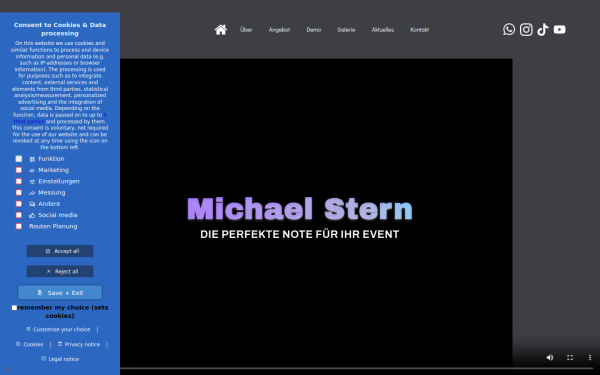Click the Michael Stern video title

(x=300, y=209)
